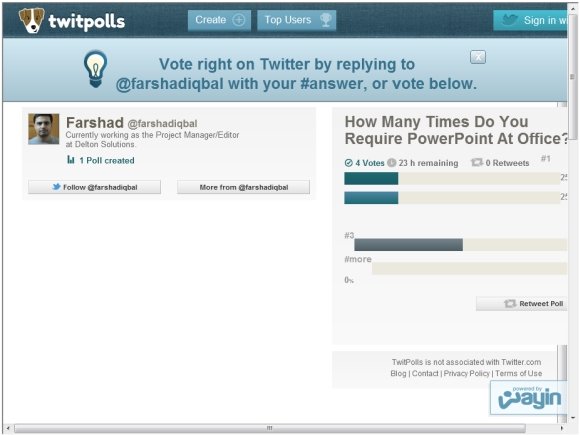Click More from @farshadiqbal button
The height and width of the screenshot is (435, 580).
pos(243,187)
